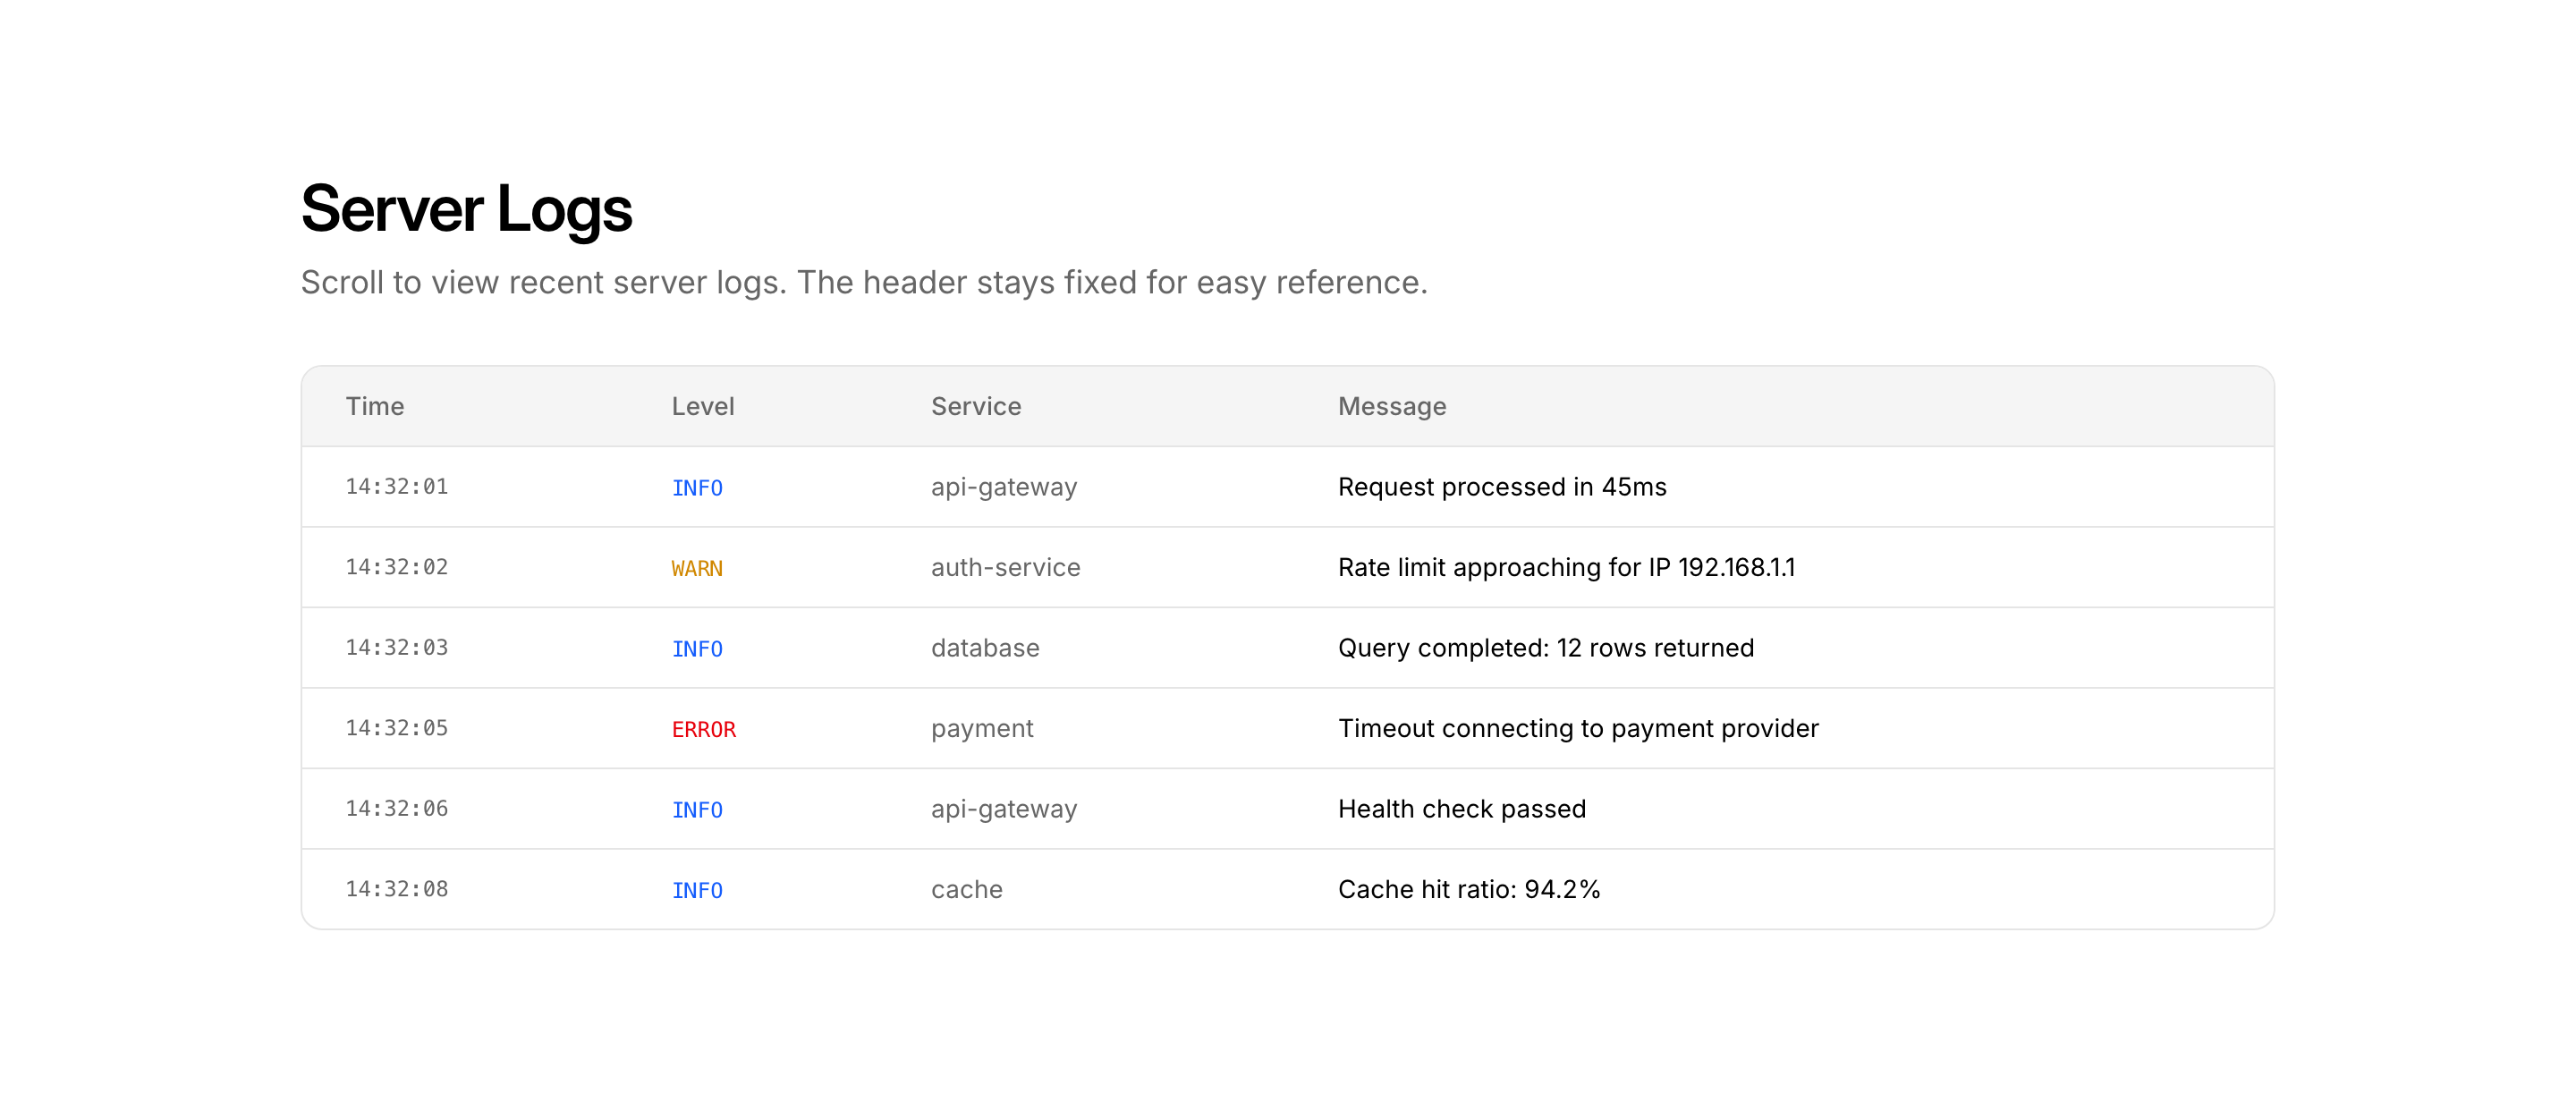Select the 'Cache hit ratio: 94.2%' message
The image size is (2576, 1102).
(x=1468, y=889)
